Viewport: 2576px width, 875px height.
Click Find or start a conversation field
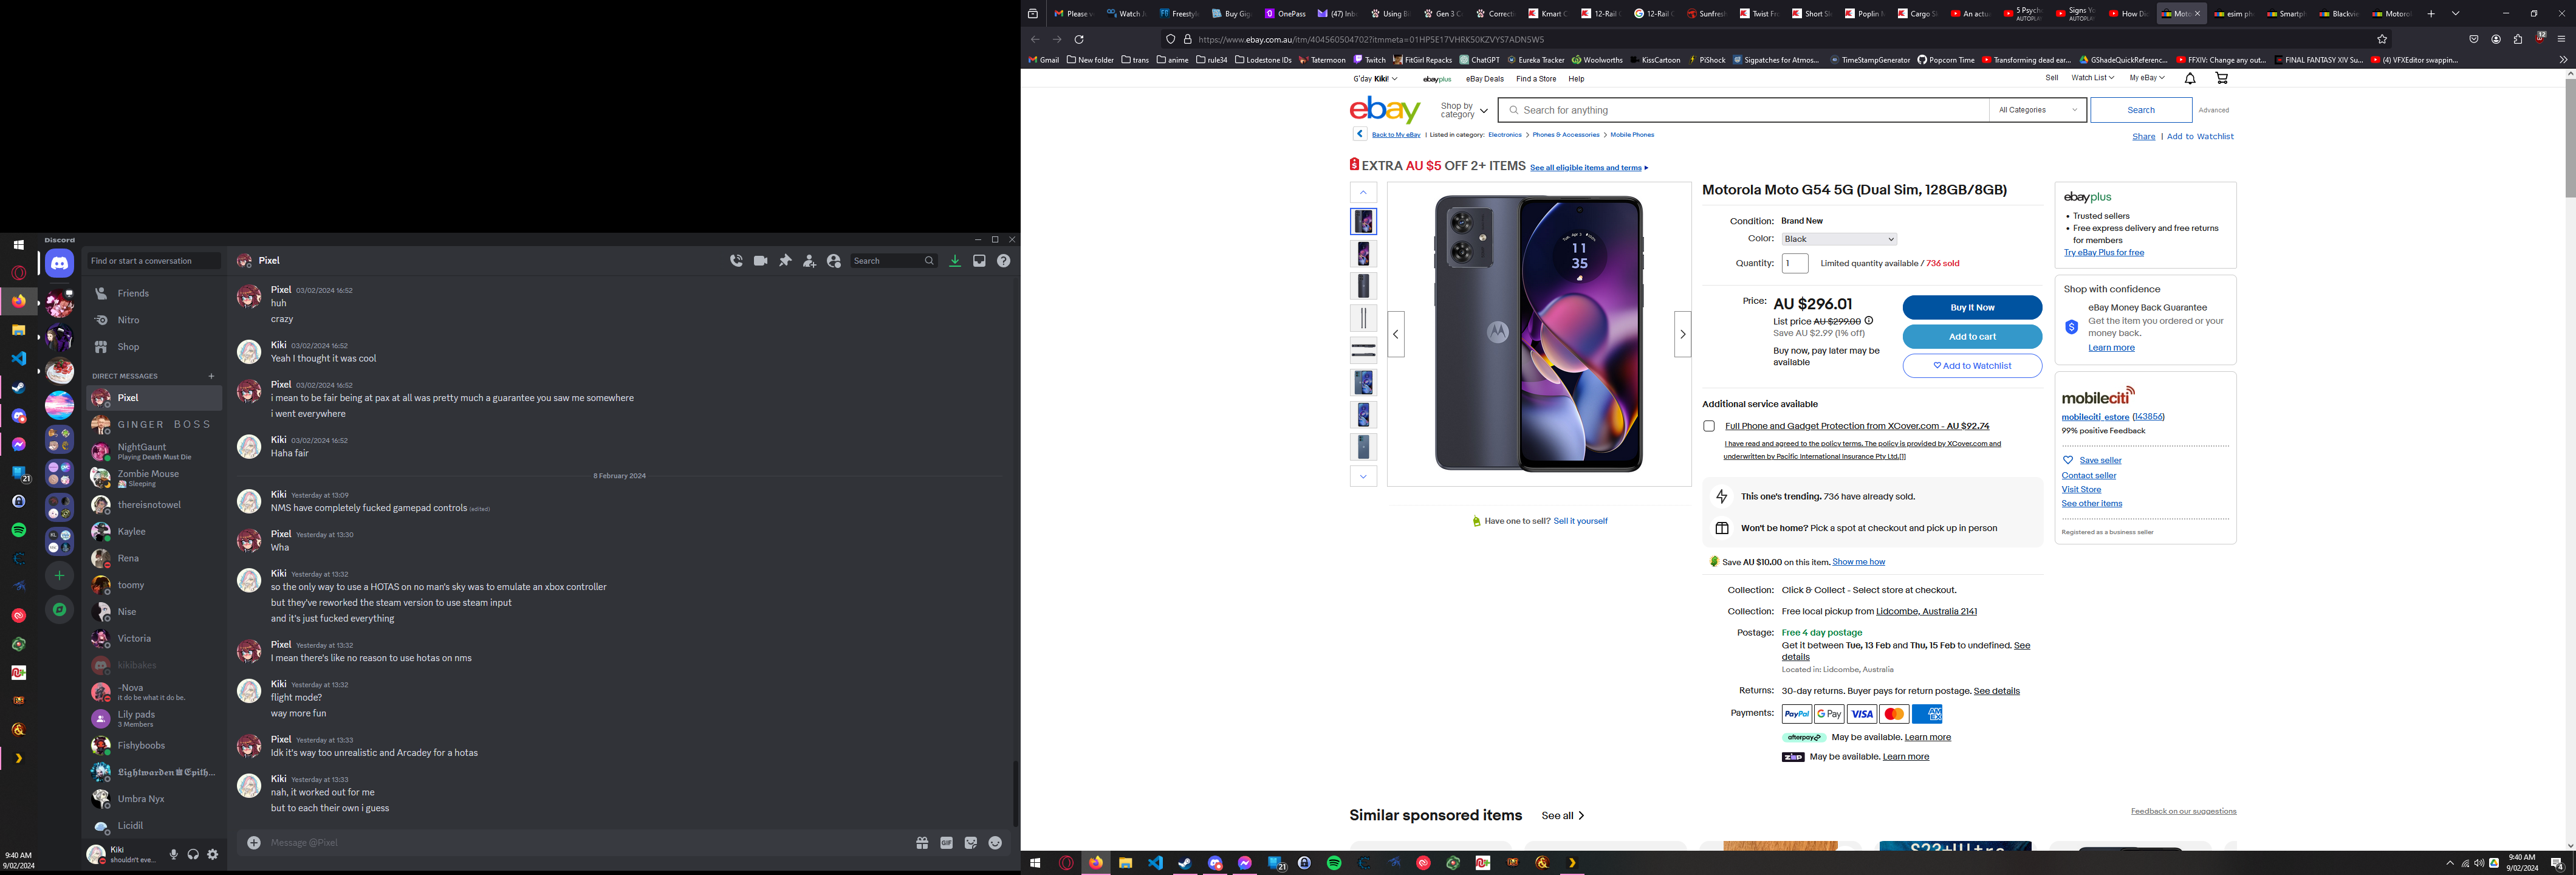(x=153, y=261)
